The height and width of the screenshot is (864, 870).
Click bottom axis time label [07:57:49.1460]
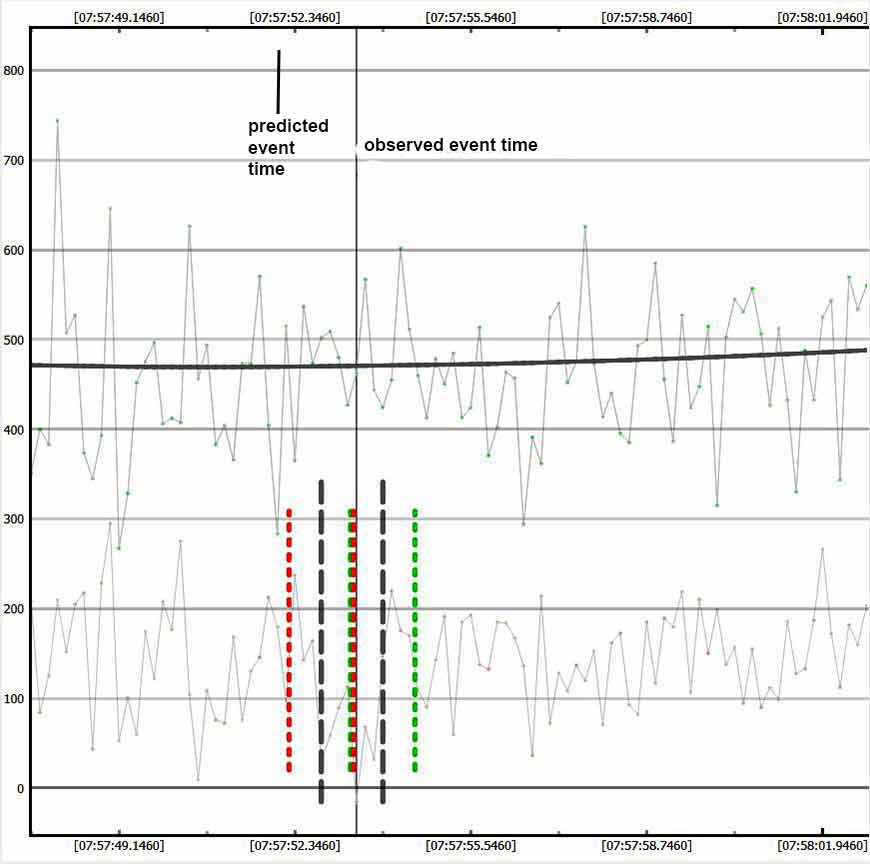[119, 846]
